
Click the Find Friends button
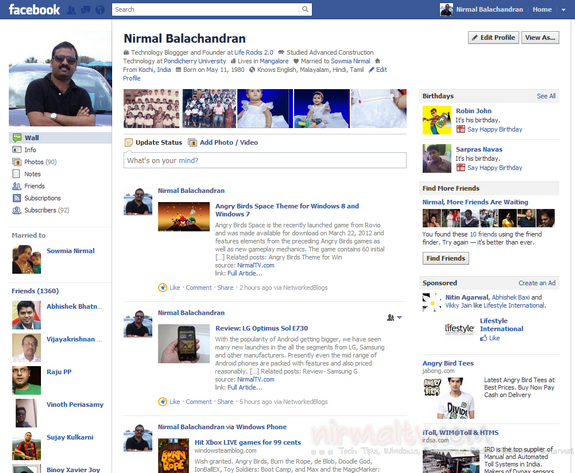pyautogui.click(x=446, y=258)
